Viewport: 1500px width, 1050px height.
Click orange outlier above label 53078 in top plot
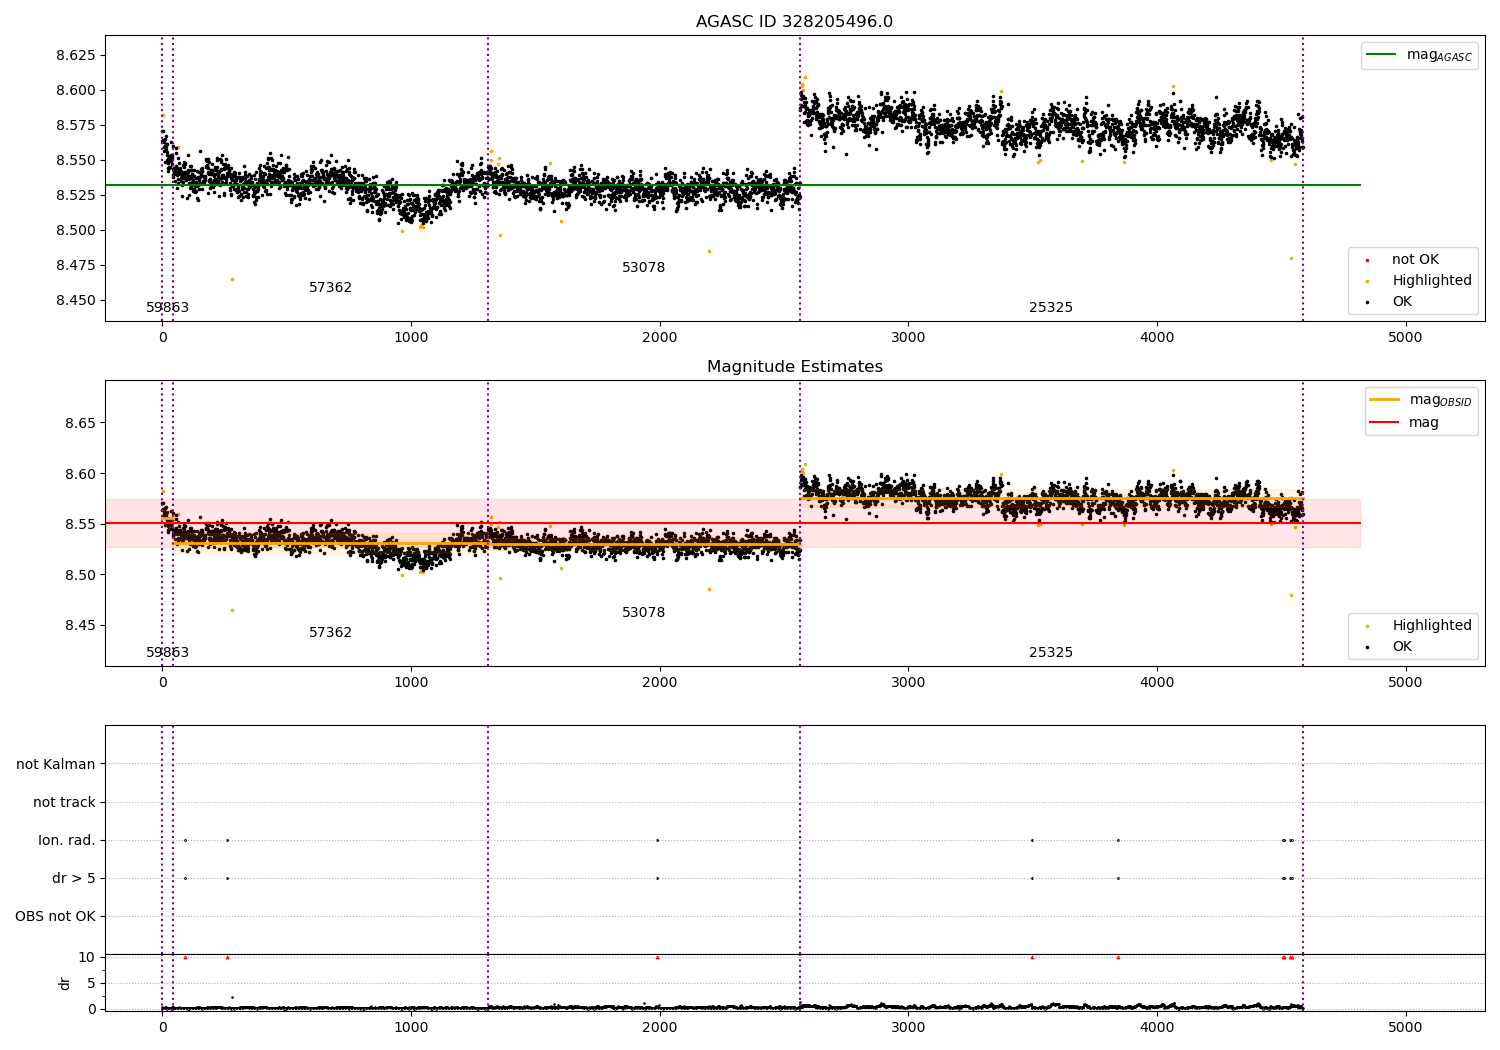(x=709, y=251)
